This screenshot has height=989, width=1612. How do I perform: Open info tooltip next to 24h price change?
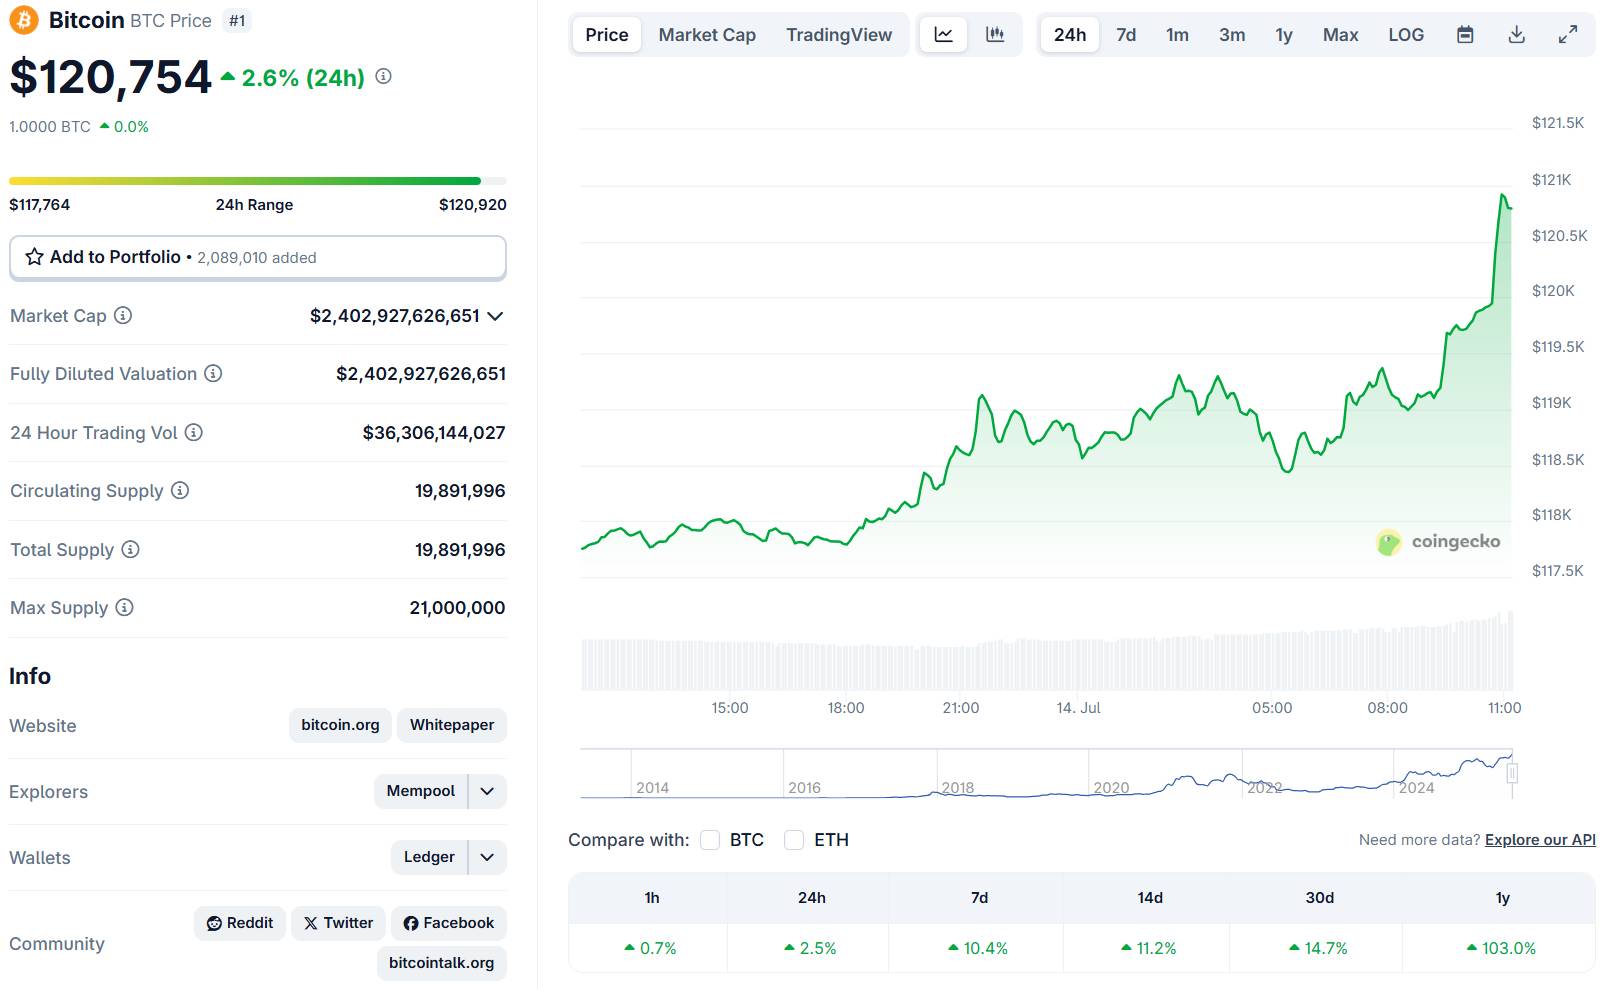[x=383, y=76]
